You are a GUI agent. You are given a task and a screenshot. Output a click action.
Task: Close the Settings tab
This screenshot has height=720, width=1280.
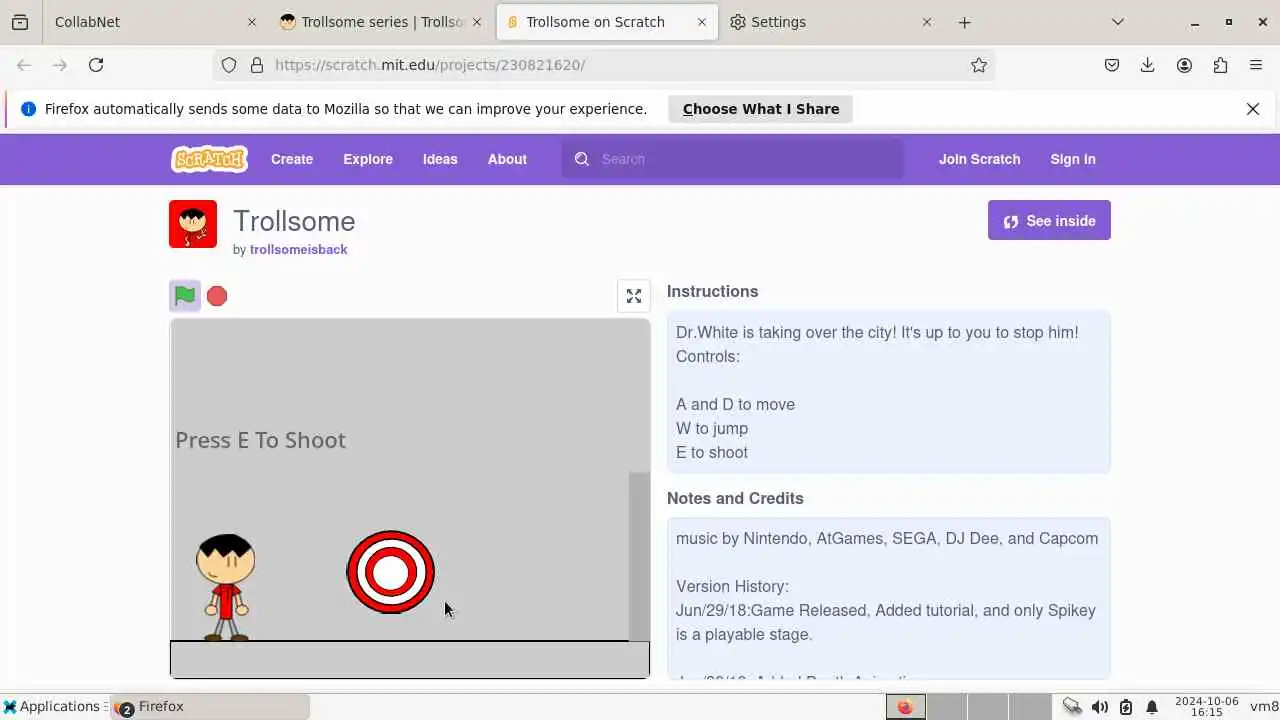click(x=926, y=22)
